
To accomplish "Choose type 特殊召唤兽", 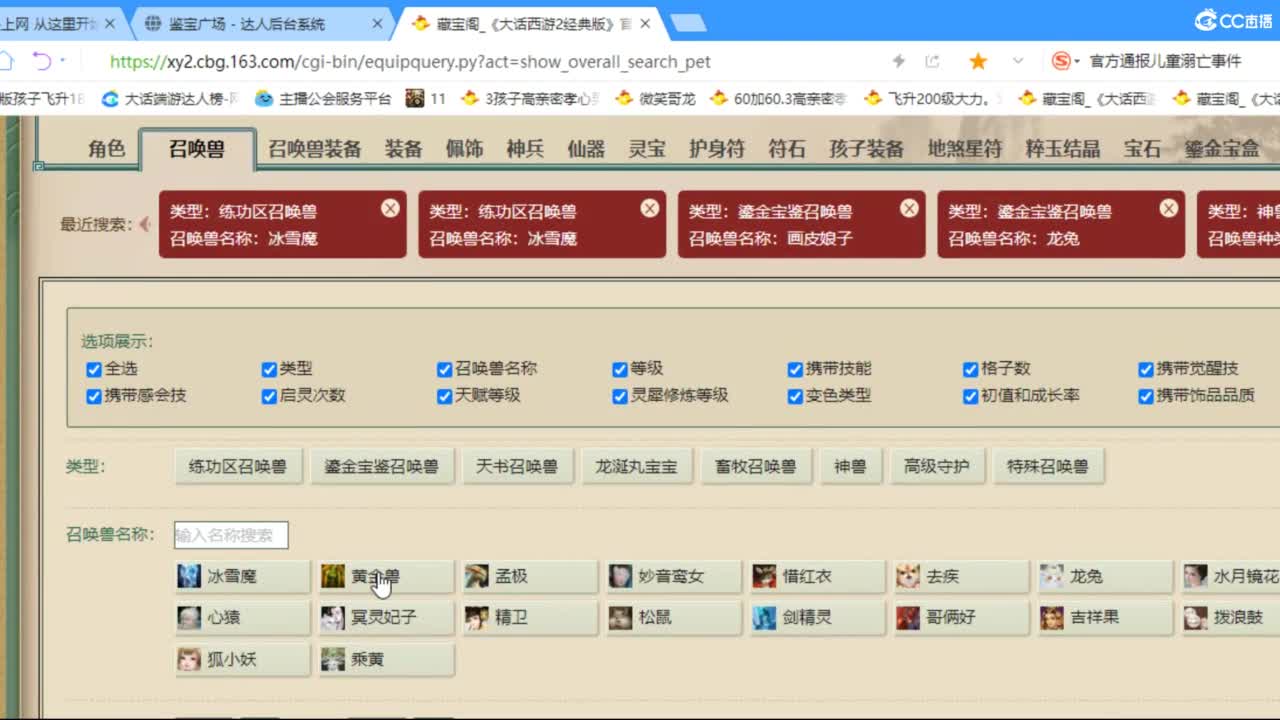I will click(x=1048, y=466).
